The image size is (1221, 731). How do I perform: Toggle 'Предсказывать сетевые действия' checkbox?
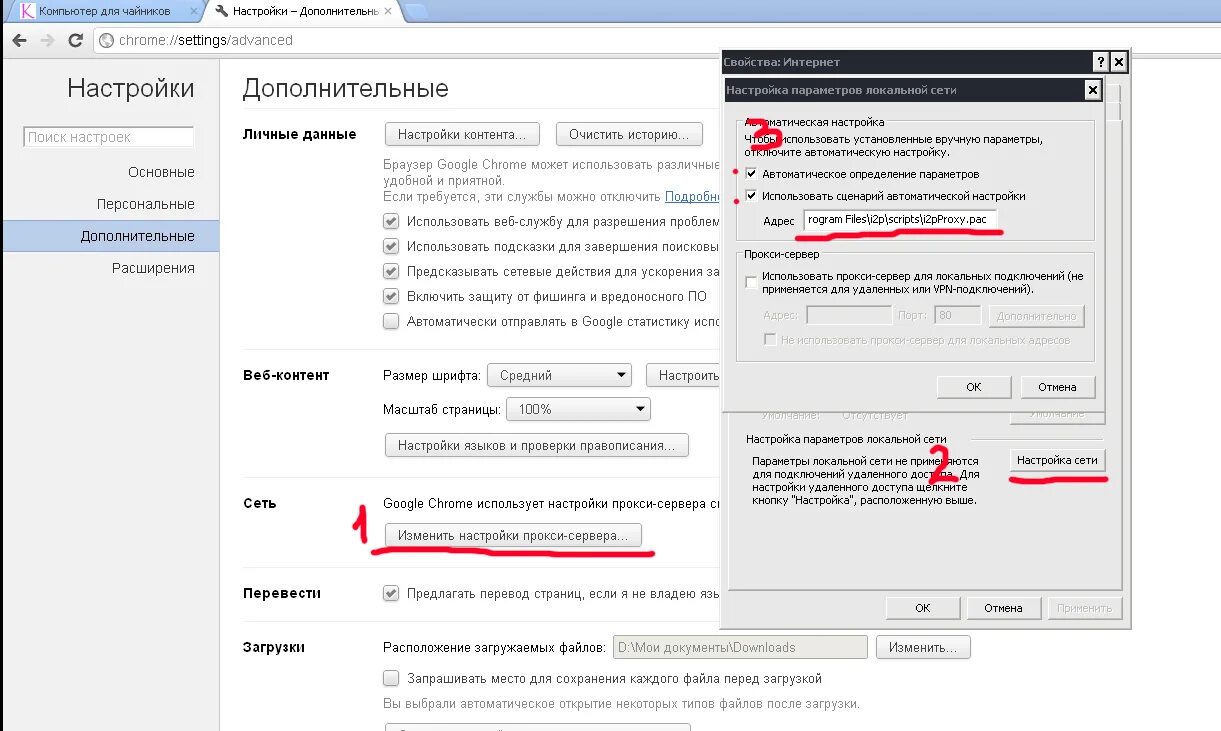point(391,271)
